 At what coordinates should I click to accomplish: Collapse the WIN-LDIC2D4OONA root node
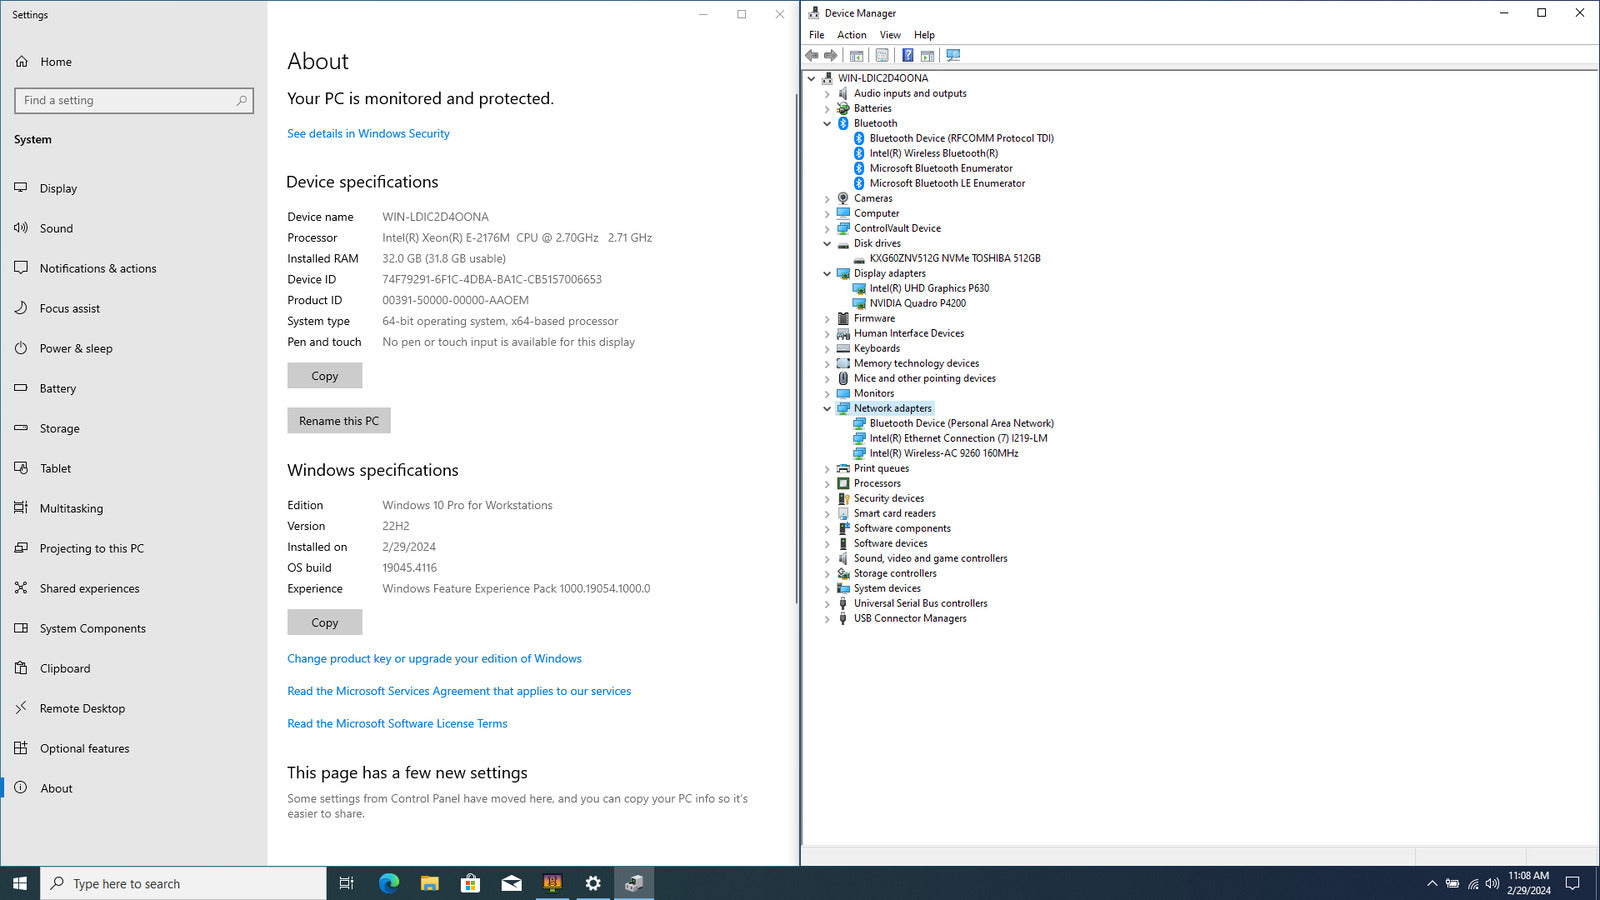click(811, 78)
